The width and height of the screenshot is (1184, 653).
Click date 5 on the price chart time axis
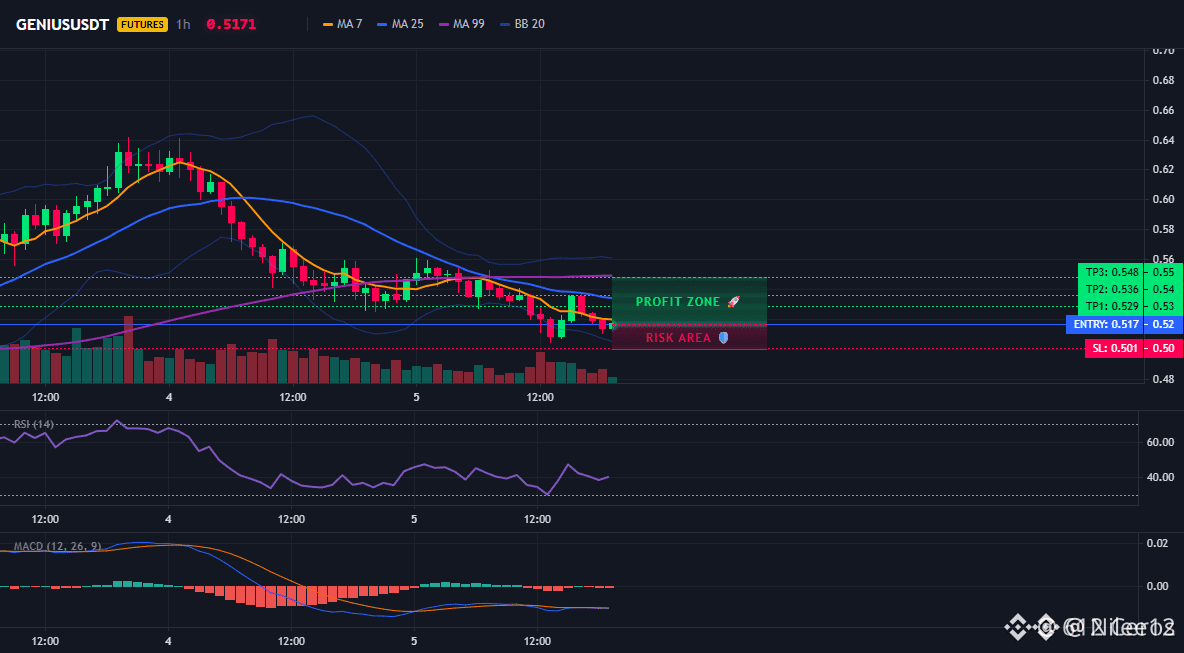(416, 397)
